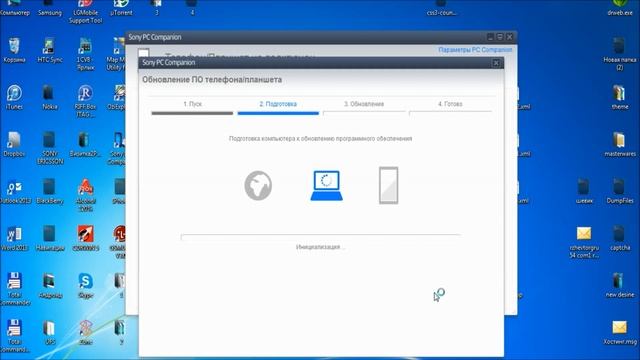Screen dimensions: 640x360
Task: Launch Alcohol 120% from the desktop
Action: click(85, 195)
